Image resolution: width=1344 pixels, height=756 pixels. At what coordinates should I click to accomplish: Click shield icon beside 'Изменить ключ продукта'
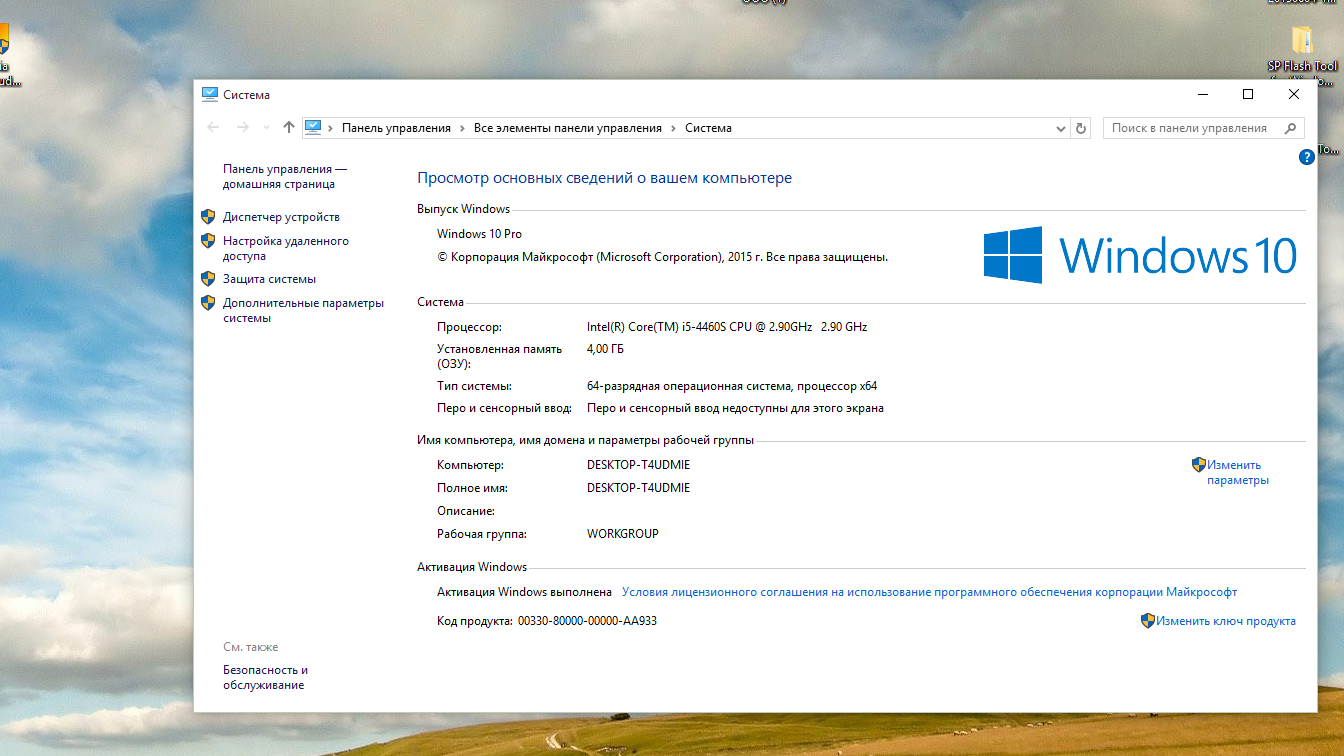[x=1148, y=620]
